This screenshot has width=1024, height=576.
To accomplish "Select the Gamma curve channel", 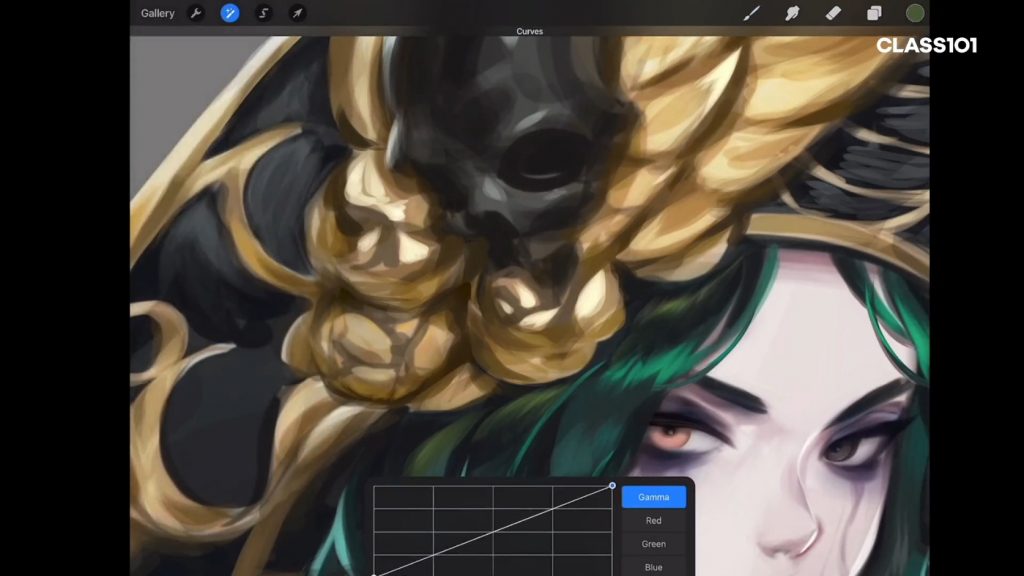I will click(x=654, y=497).
